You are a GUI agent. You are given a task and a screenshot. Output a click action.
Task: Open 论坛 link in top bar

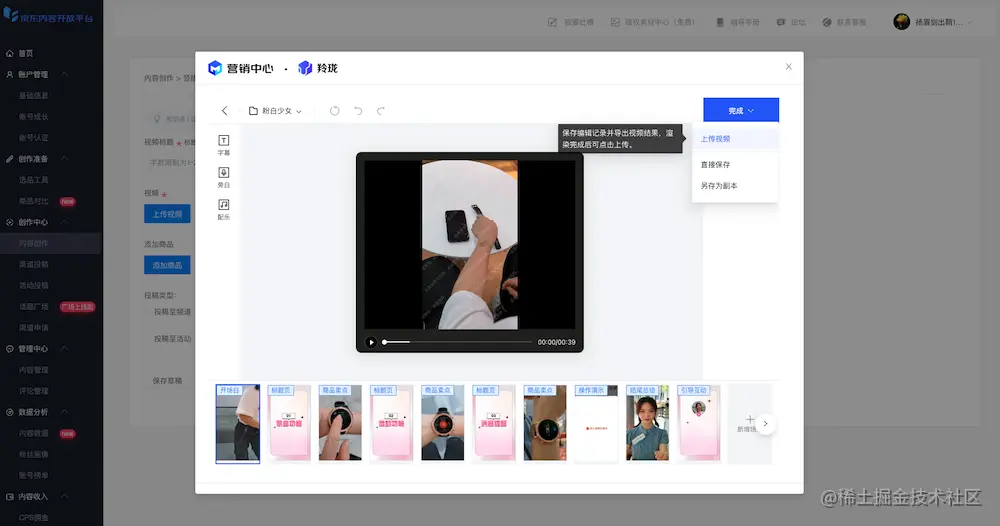click(x=791, y=22)
